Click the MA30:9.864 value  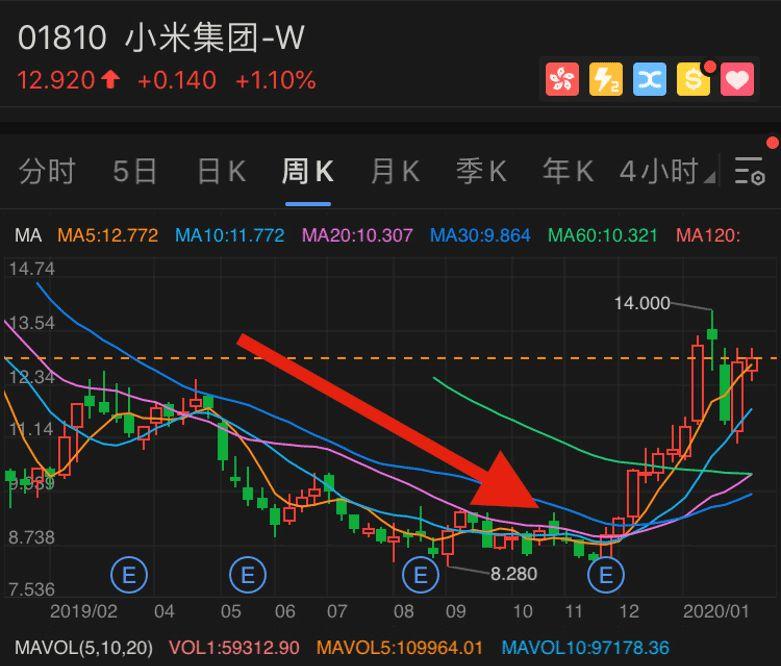[x=480, y=235]
